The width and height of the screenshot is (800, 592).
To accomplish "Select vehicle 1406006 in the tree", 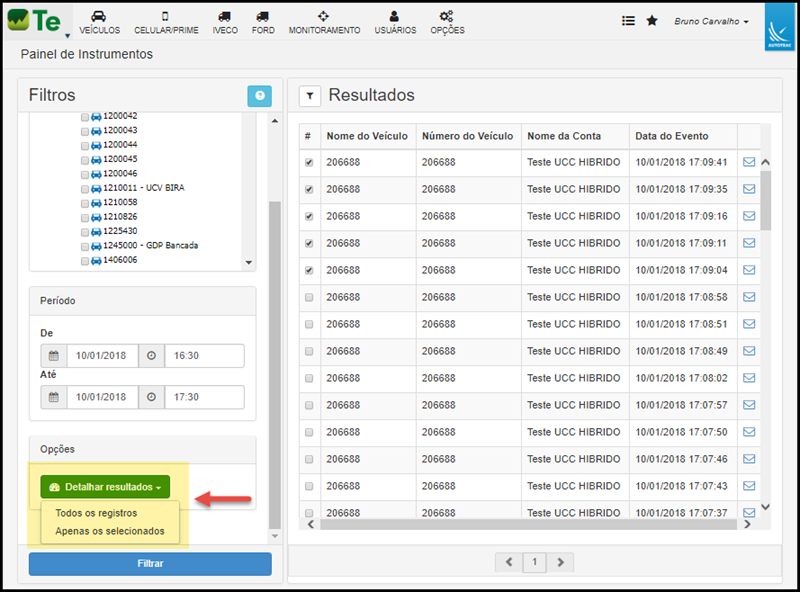I will (x=120, y=260).
